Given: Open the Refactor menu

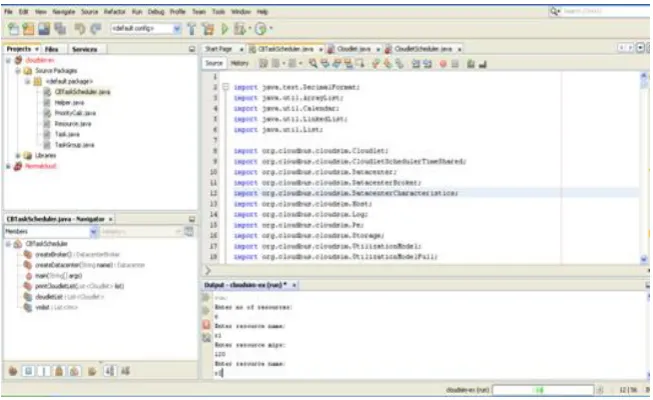Looking at the screenshot, I should 115,12.
